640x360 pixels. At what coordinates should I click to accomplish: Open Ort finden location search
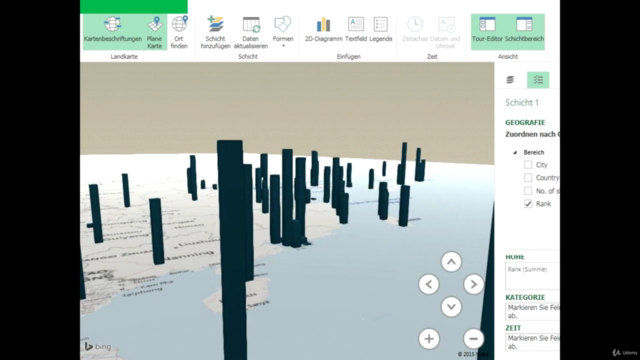179,32
